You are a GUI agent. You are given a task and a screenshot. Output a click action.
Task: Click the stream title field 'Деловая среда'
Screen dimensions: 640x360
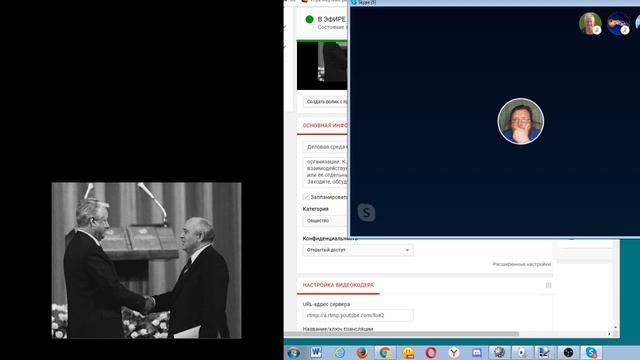tap(325, 147)
